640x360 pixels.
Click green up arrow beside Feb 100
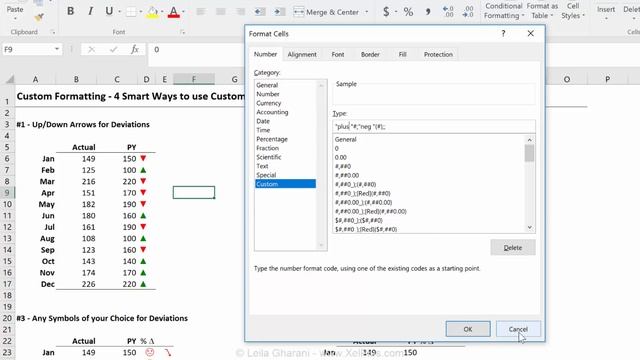point(143,170)
